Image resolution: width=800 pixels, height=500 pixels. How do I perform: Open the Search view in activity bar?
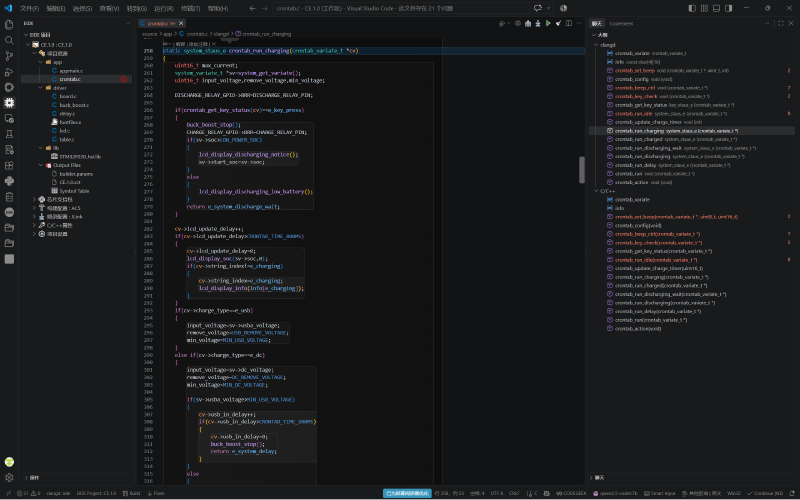[9, 40]
